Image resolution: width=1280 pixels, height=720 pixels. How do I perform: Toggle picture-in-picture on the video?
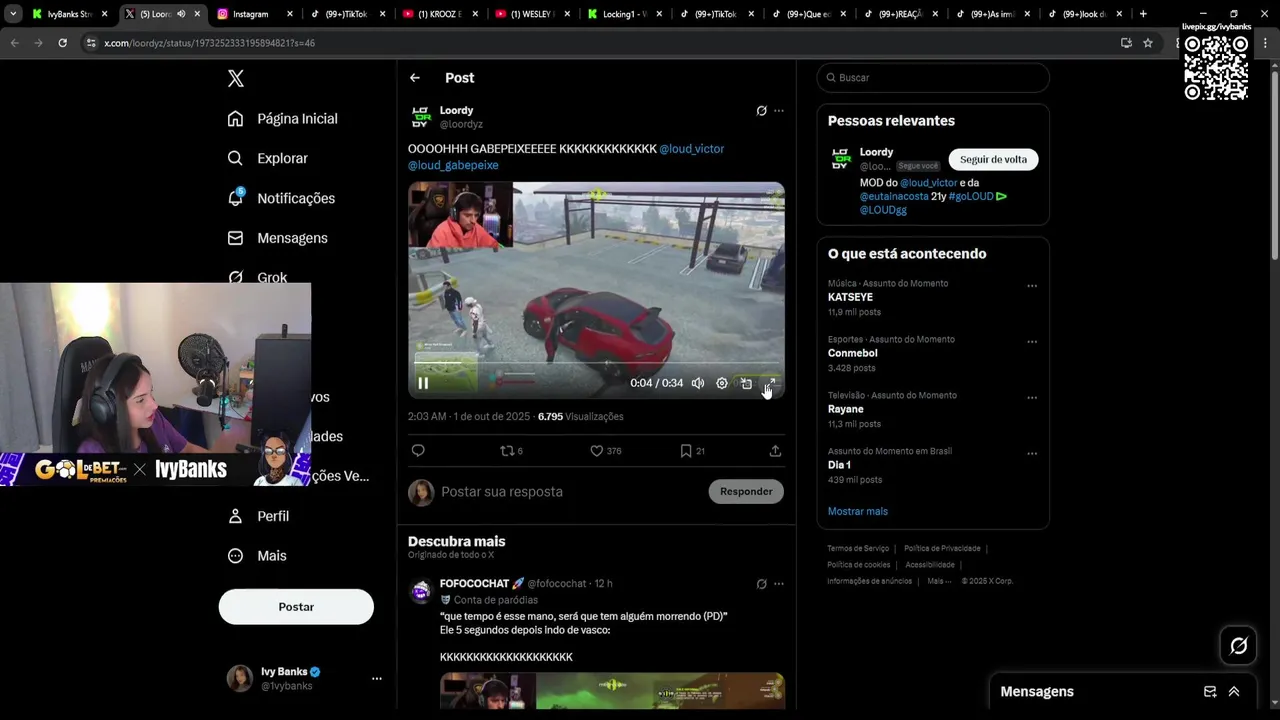click(x=746, y=383)
